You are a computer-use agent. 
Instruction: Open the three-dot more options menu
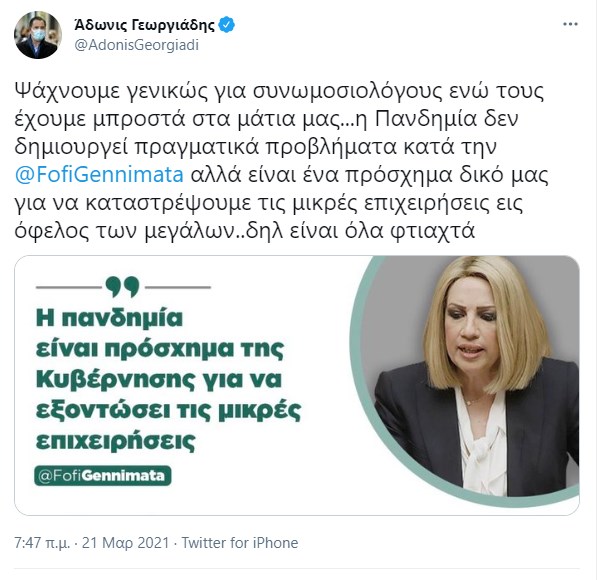click(570, 24)
